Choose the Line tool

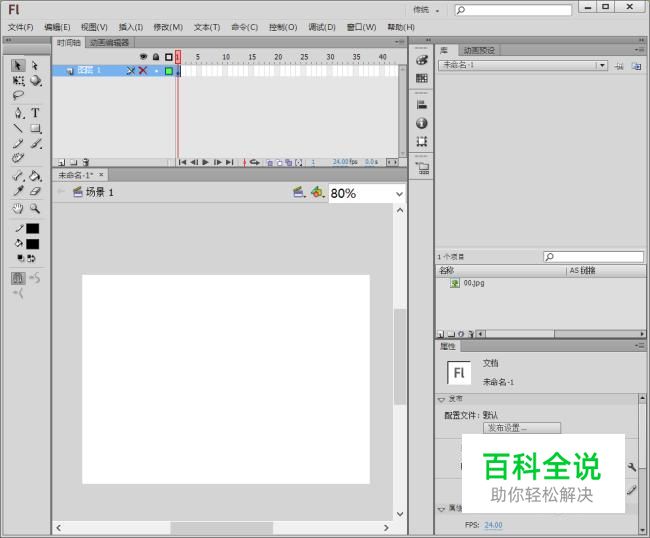coord(18,128)
